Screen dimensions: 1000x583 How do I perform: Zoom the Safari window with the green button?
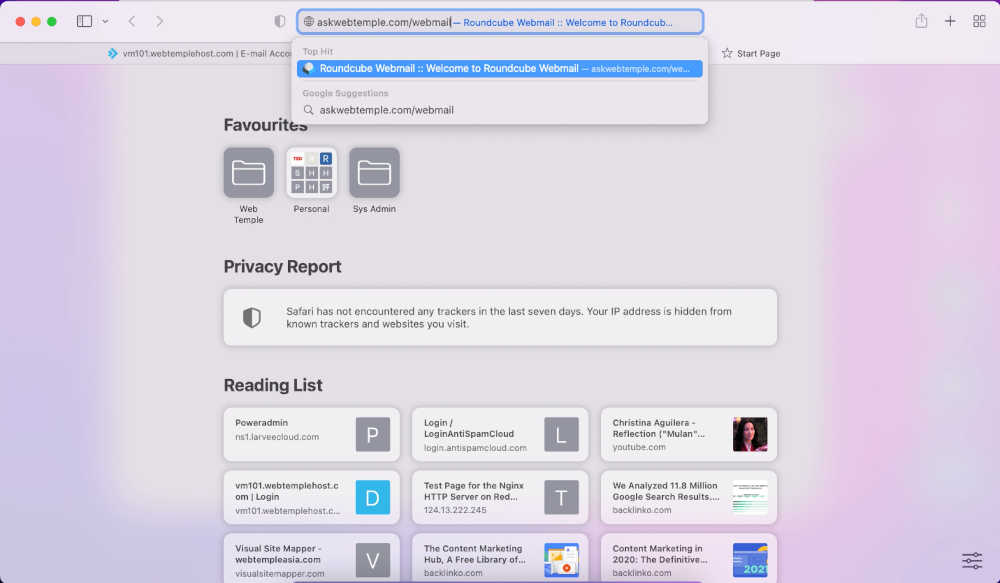(x=52, y=22)
